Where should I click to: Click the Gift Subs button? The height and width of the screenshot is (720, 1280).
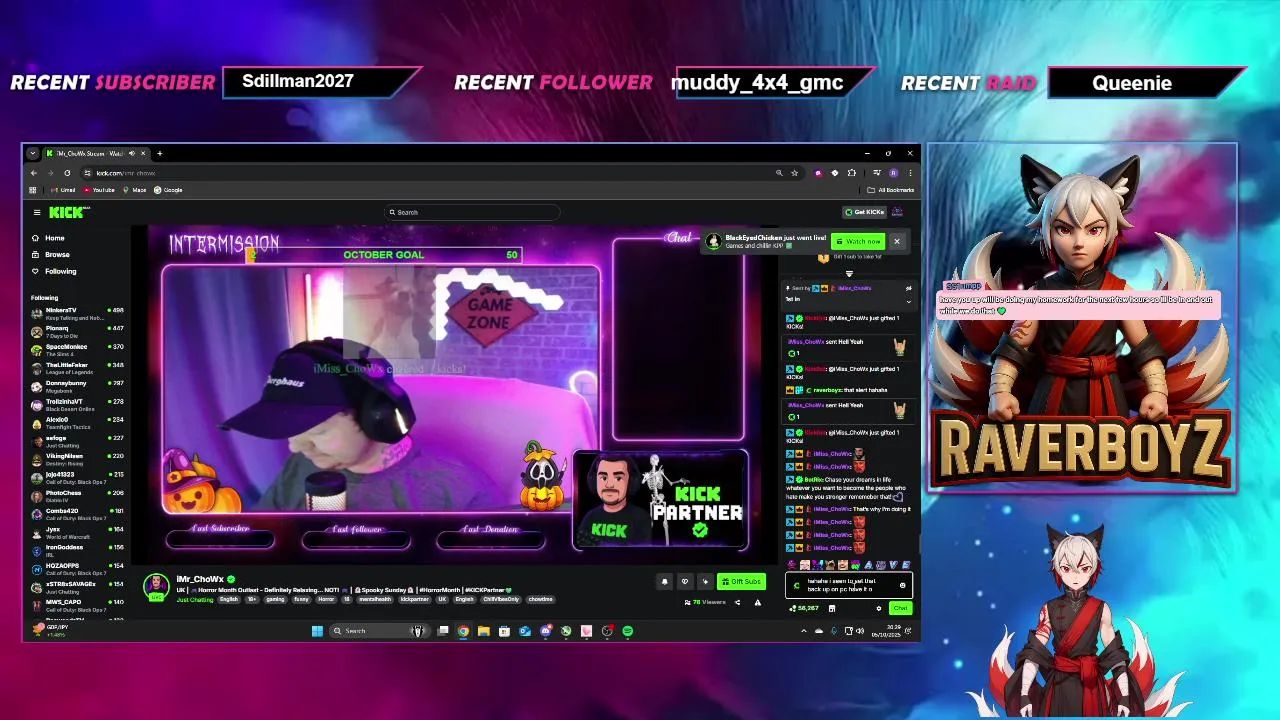[x=741, y=581]
